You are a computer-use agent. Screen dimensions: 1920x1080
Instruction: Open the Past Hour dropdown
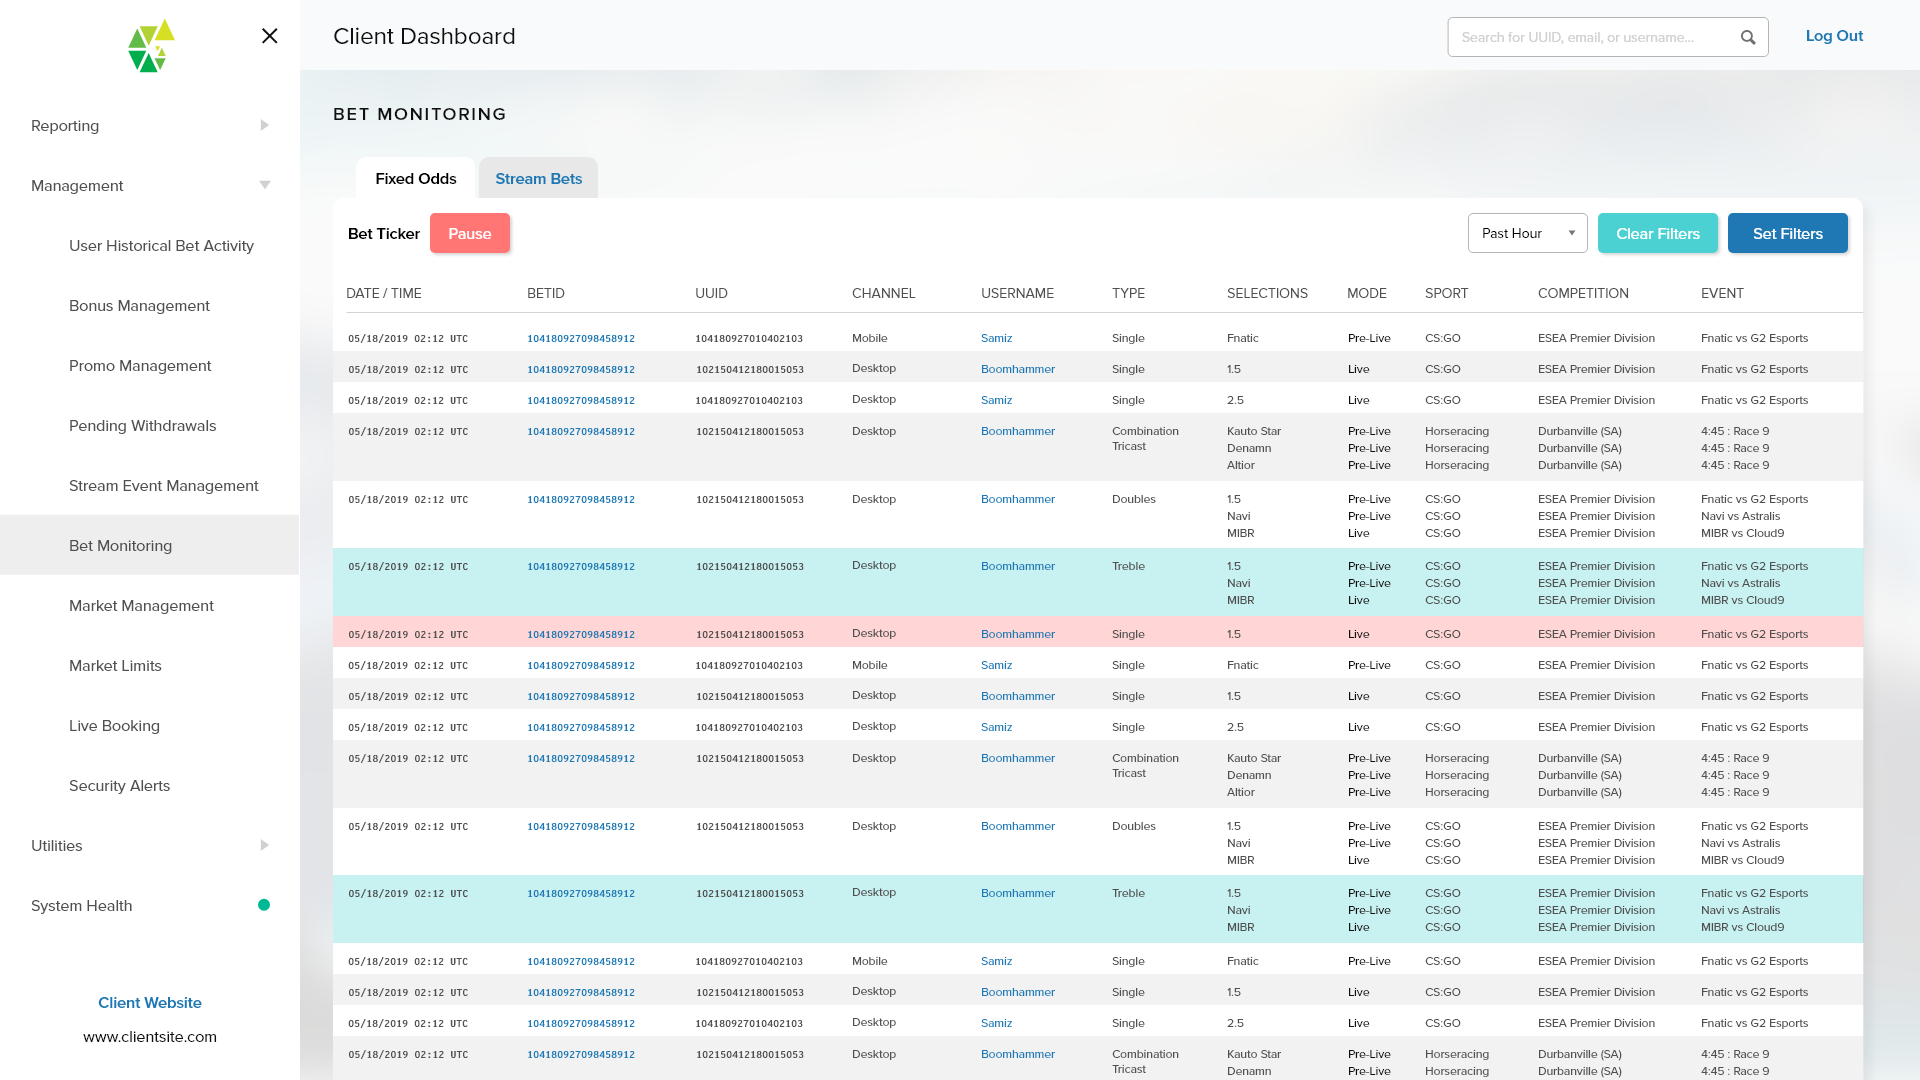point(1526,233)
